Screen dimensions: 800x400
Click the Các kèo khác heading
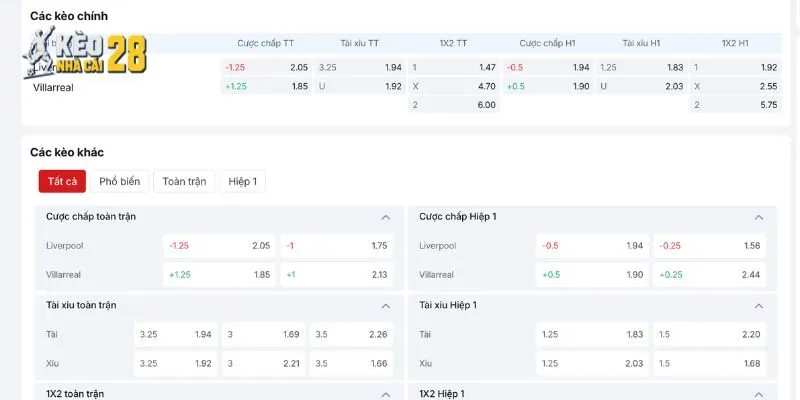[x=67, y=152]
